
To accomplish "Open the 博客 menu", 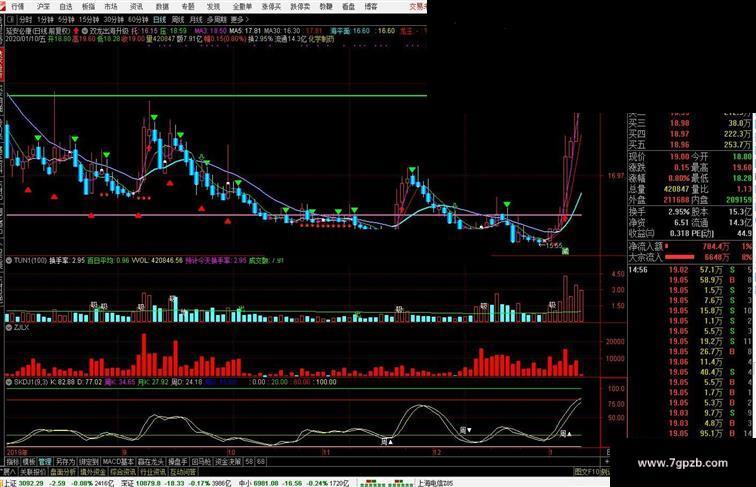I will click(371, 6).
